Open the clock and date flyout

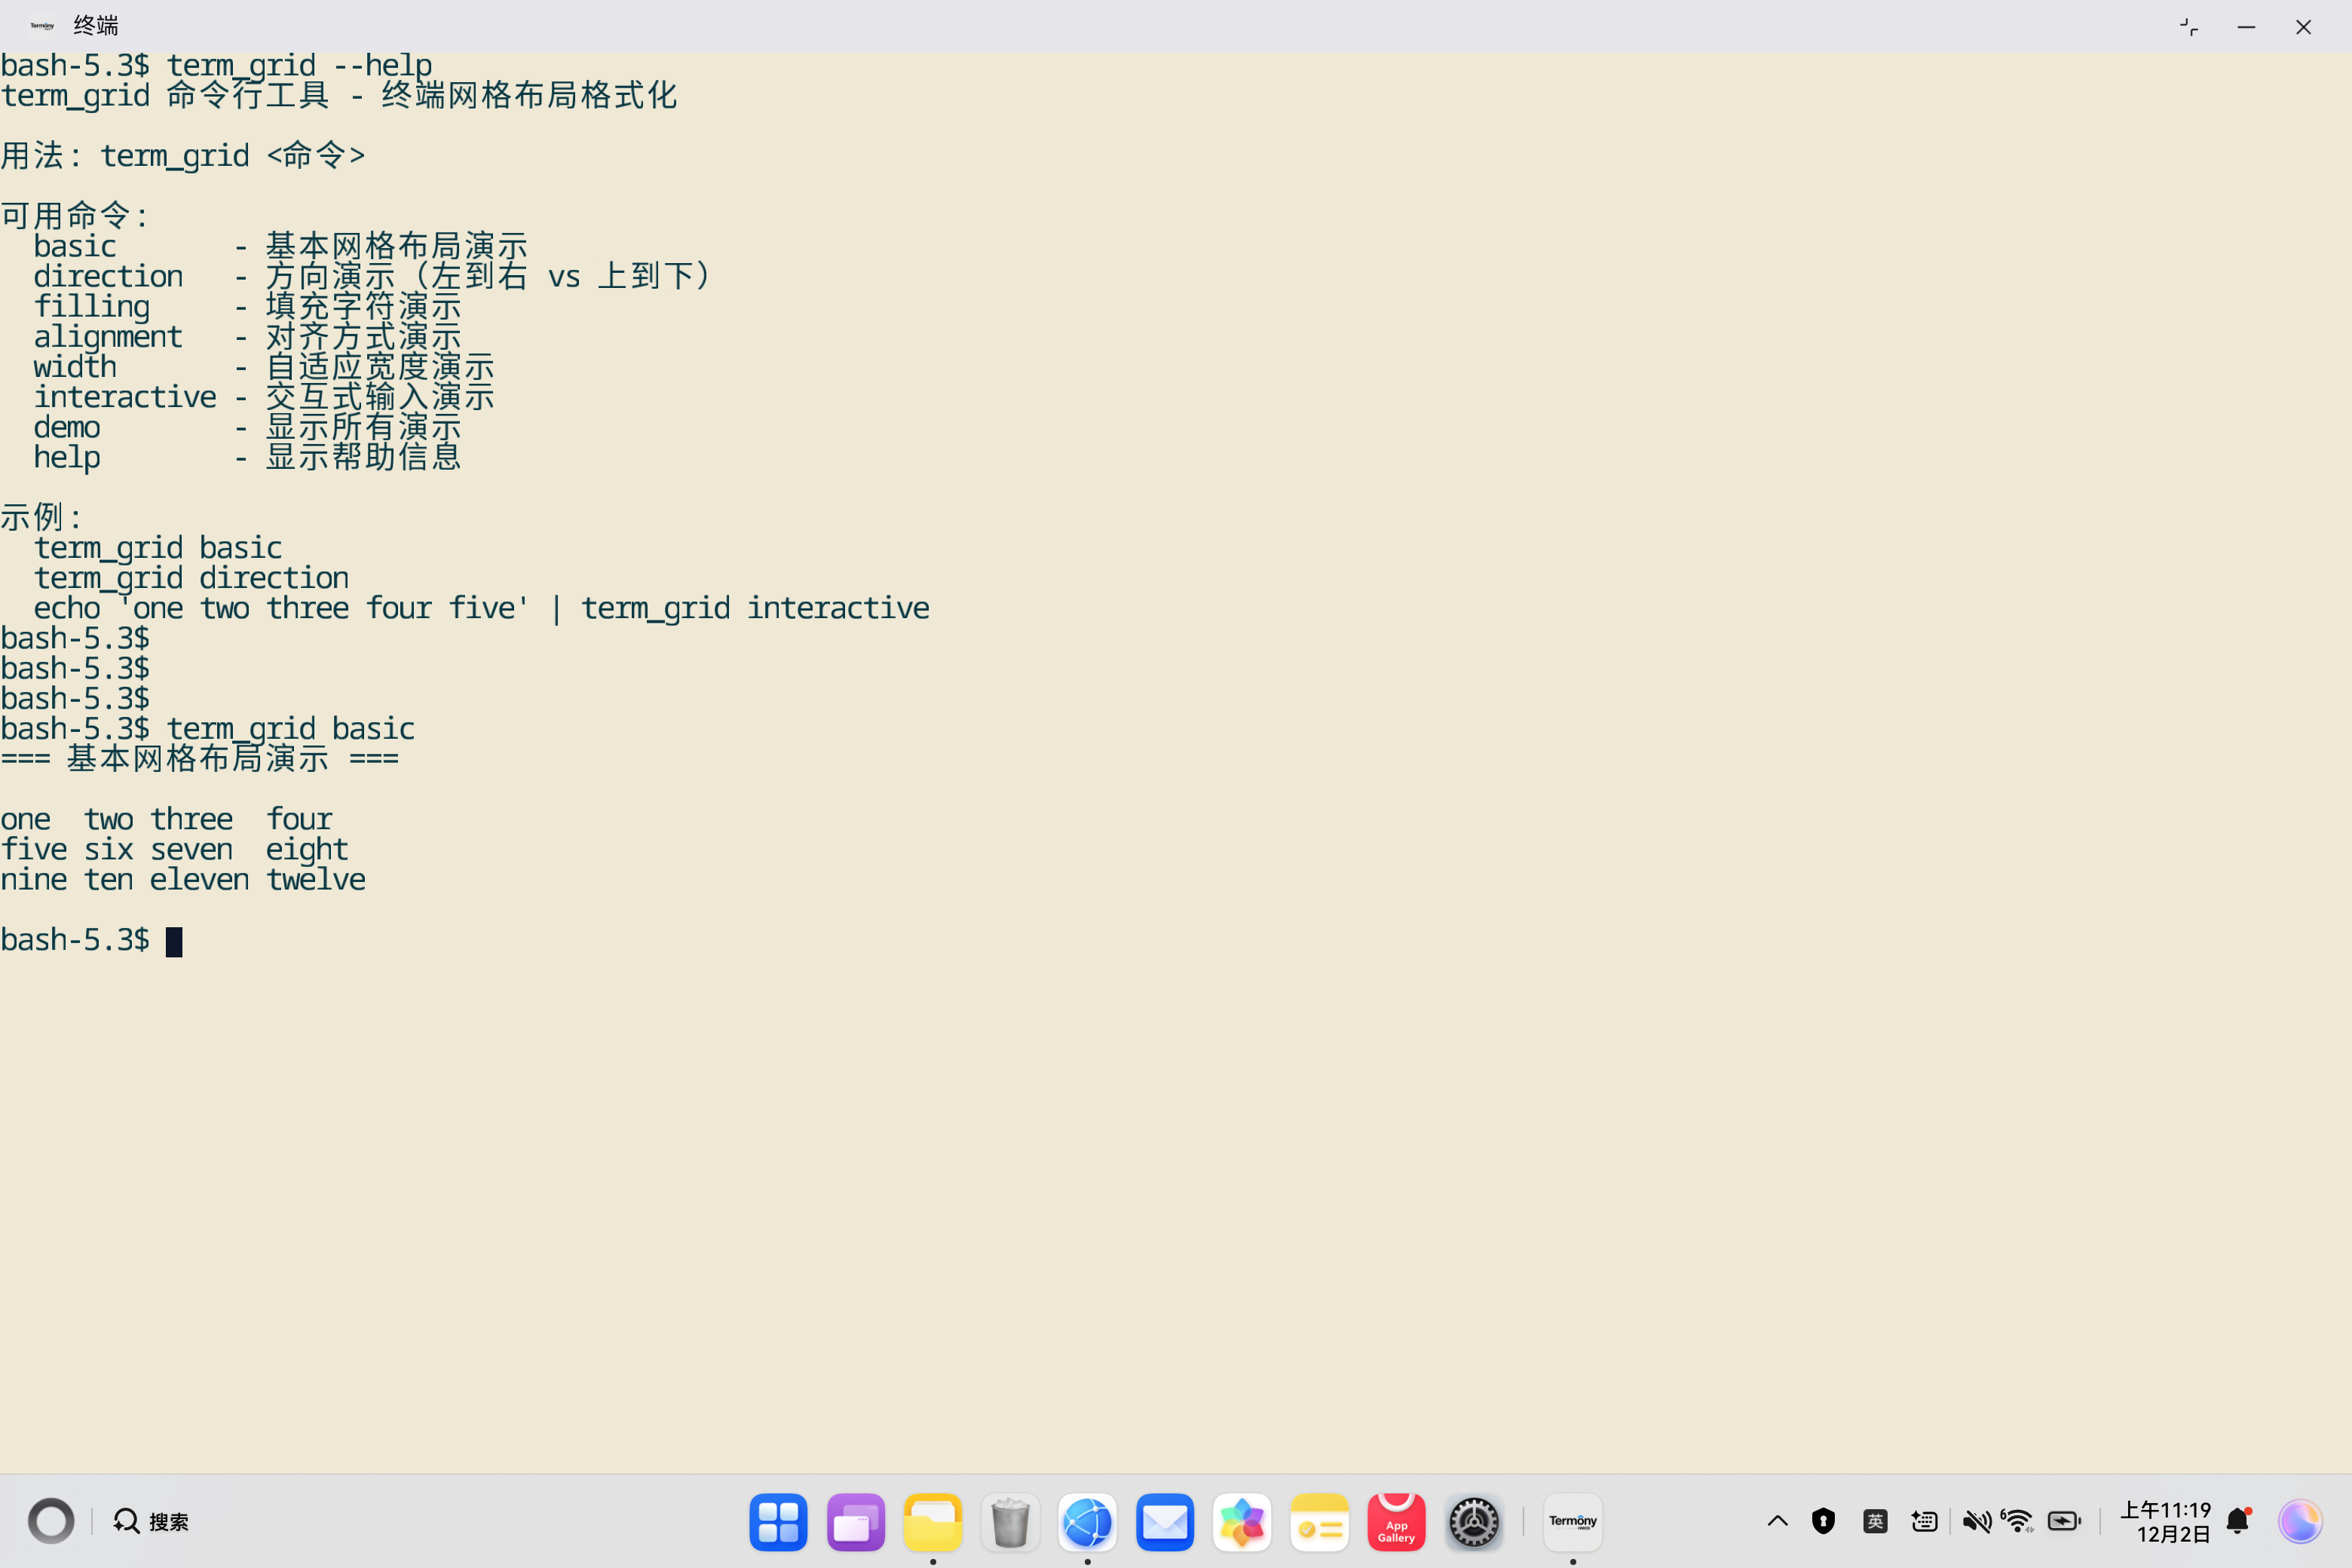(x=2166, y=1521)
